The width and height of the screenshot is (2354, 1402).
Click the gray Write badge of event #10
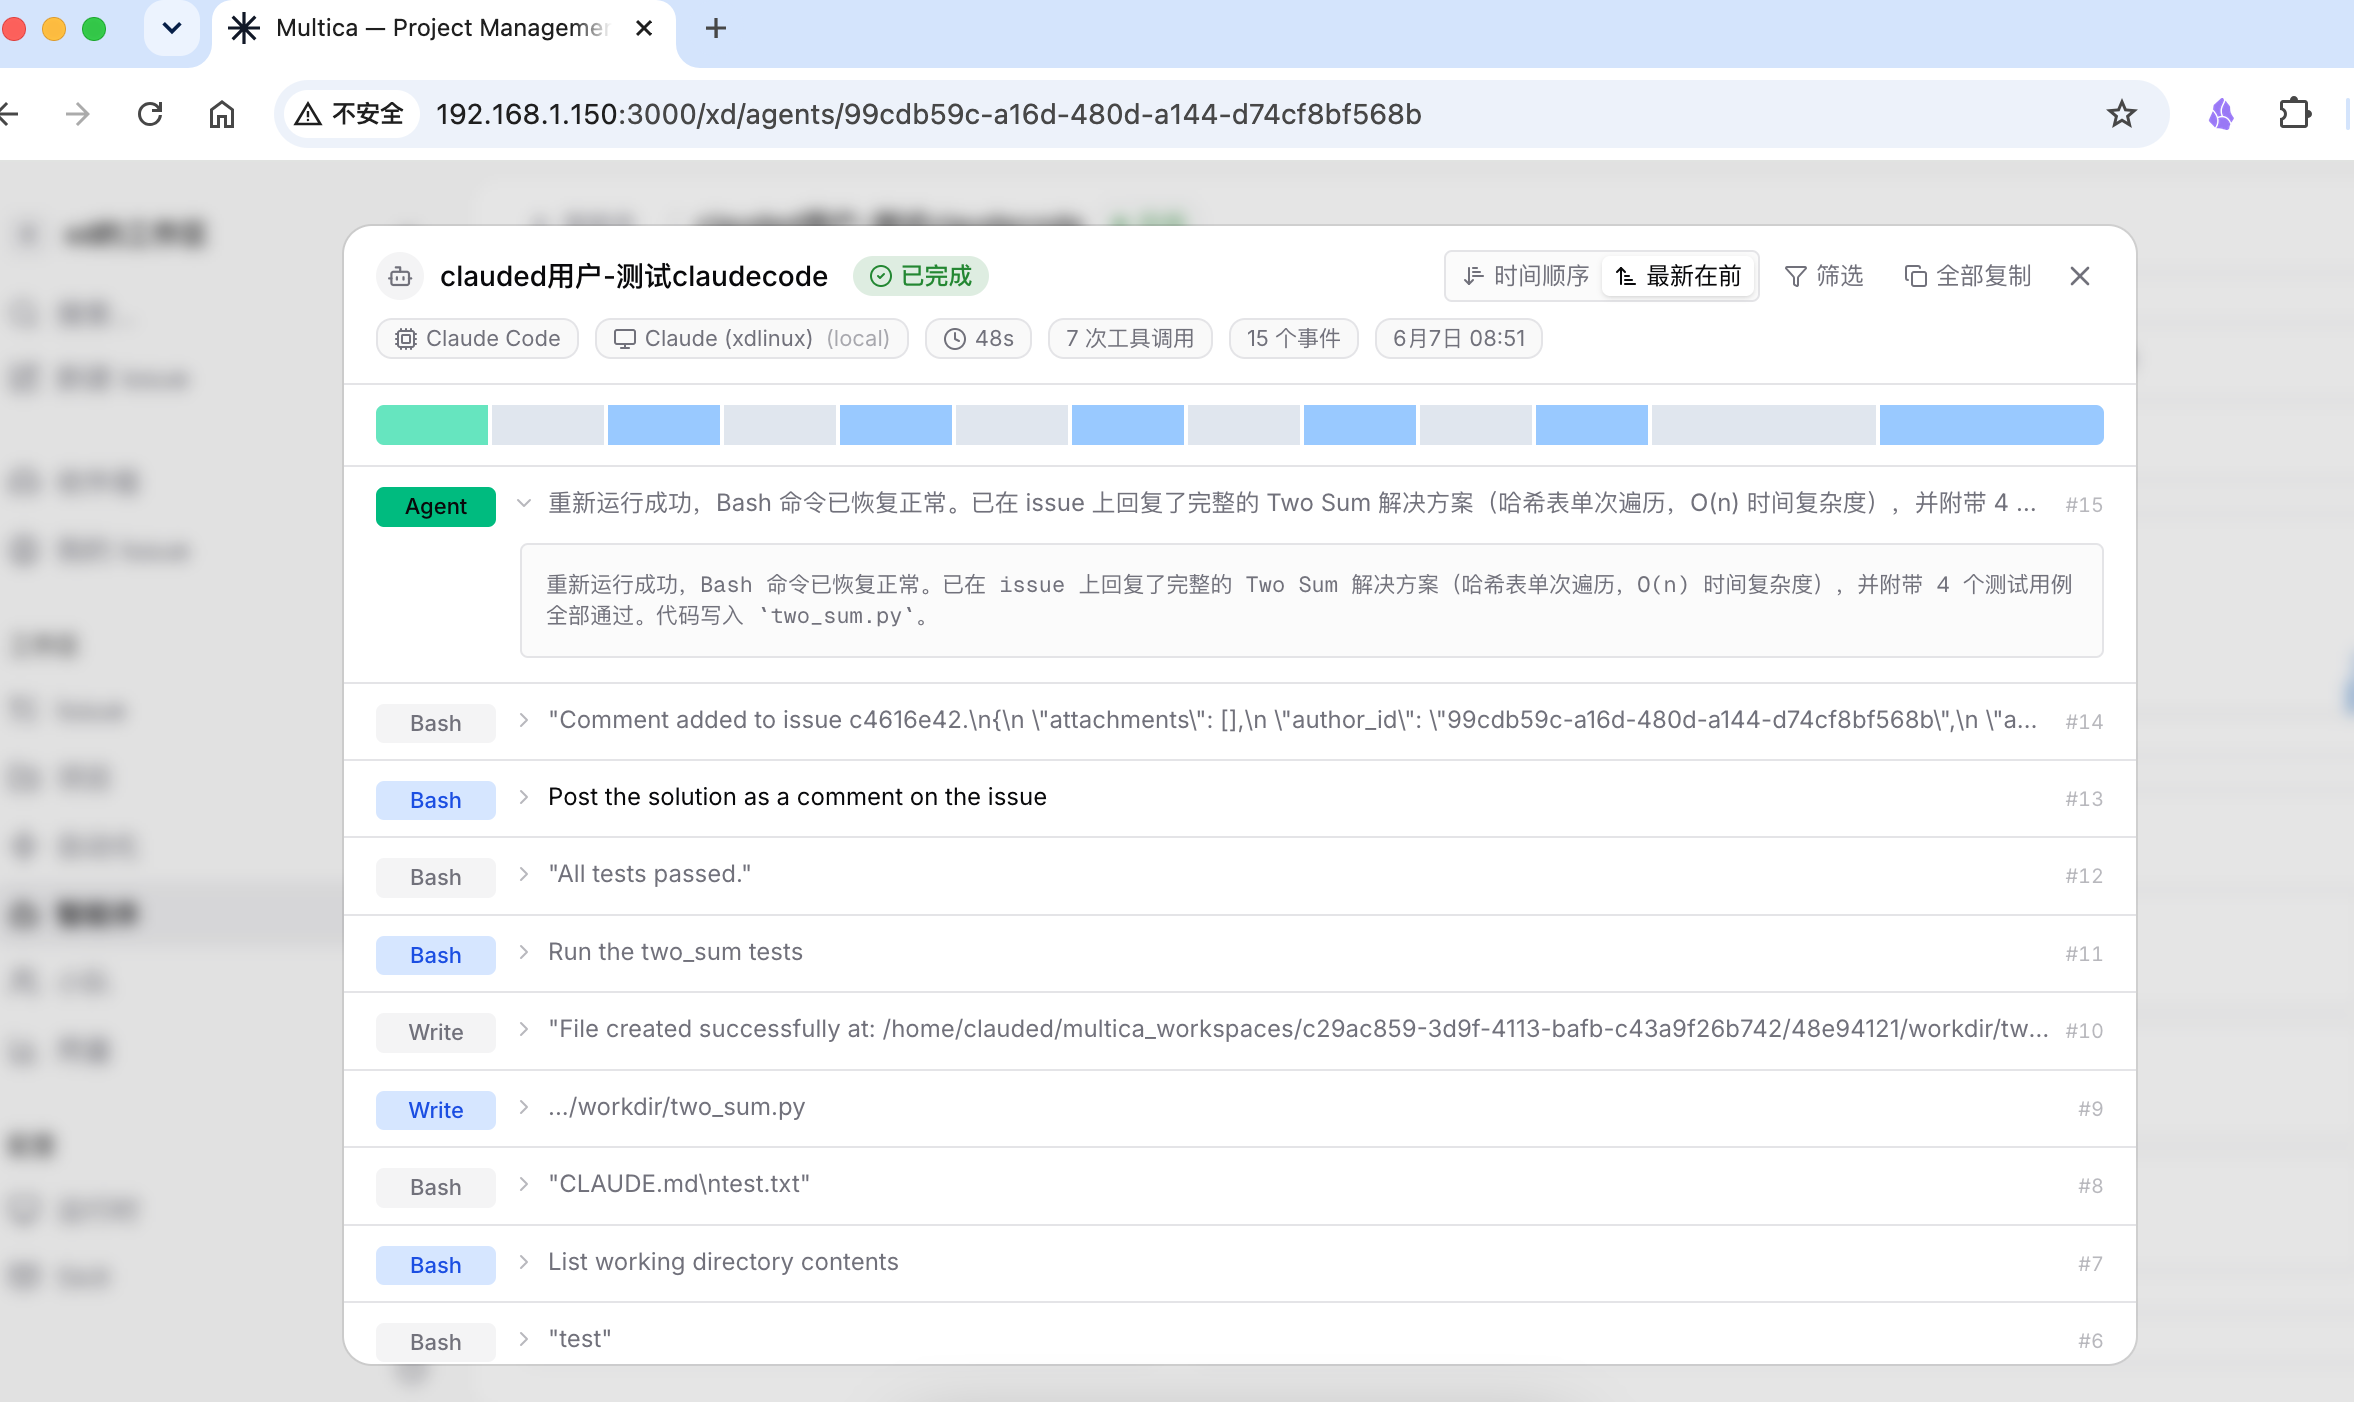[436, 1032]
